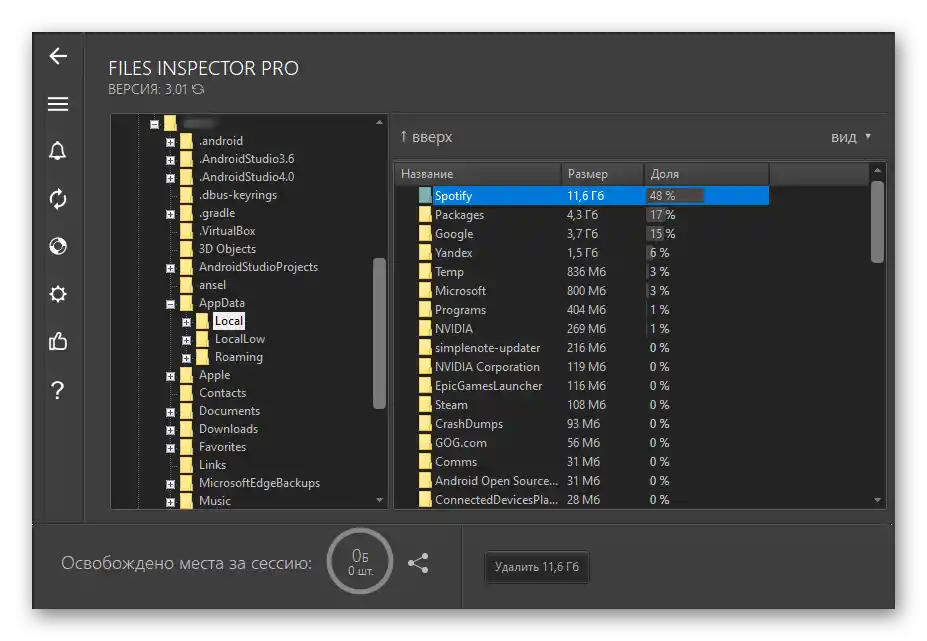The image size is (927, 641).
Task: Open the hamburger menu
Action: coord(58,104)
